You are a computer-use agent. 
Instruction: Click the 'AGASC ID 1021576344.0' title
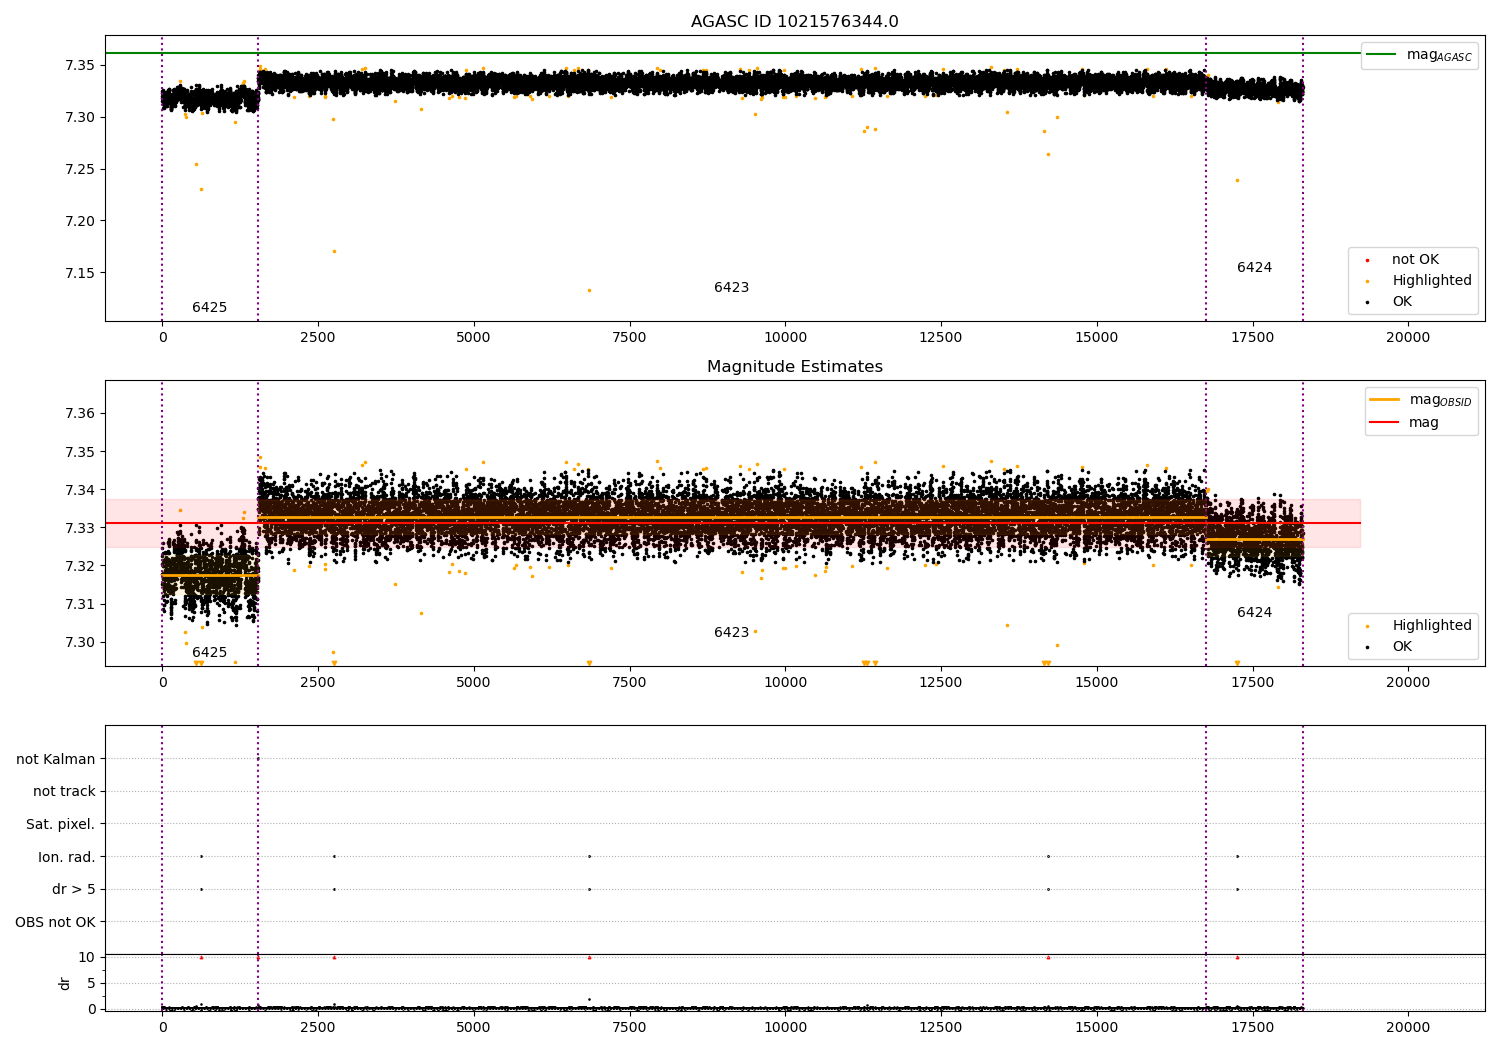coord(794,22)
